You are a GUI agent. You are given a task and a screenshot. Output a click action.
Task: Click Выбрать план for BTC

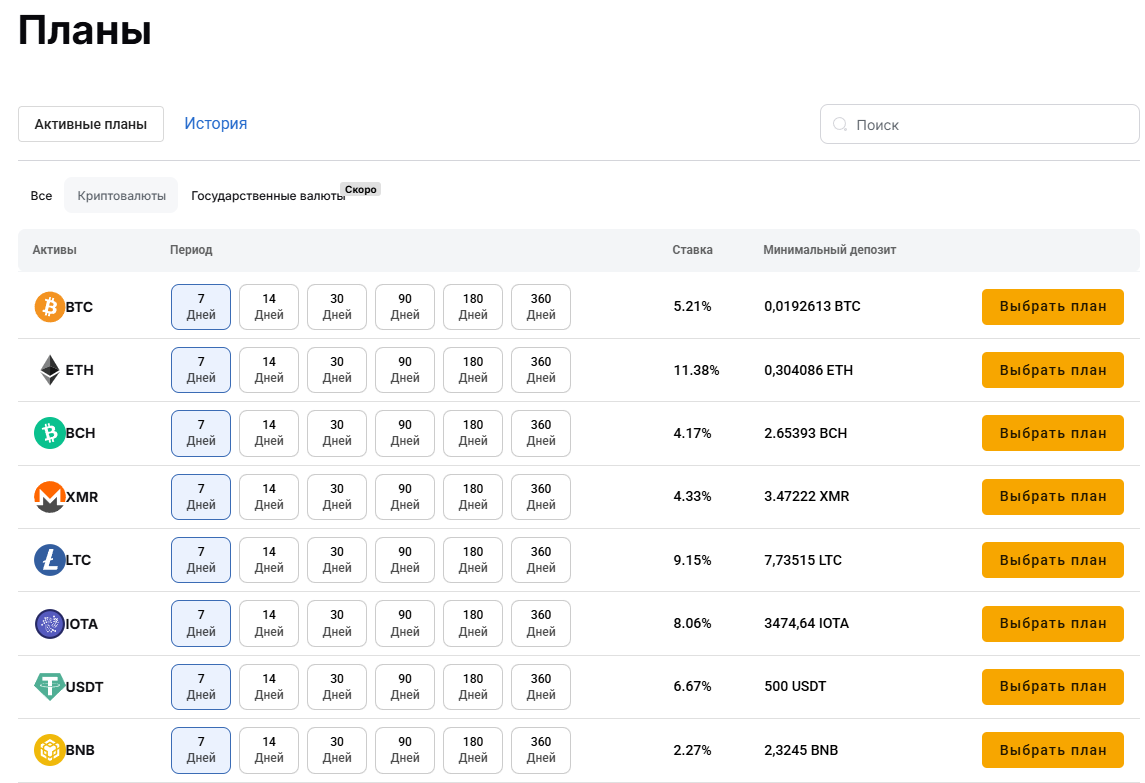1052,307
